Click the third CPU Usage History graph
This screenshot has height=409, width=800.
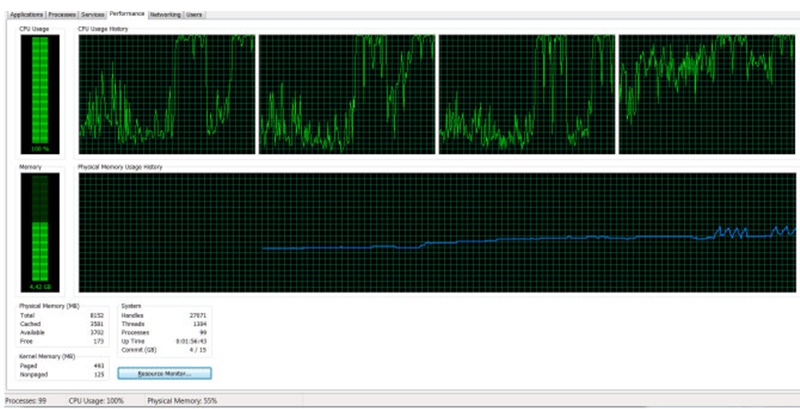526,94
